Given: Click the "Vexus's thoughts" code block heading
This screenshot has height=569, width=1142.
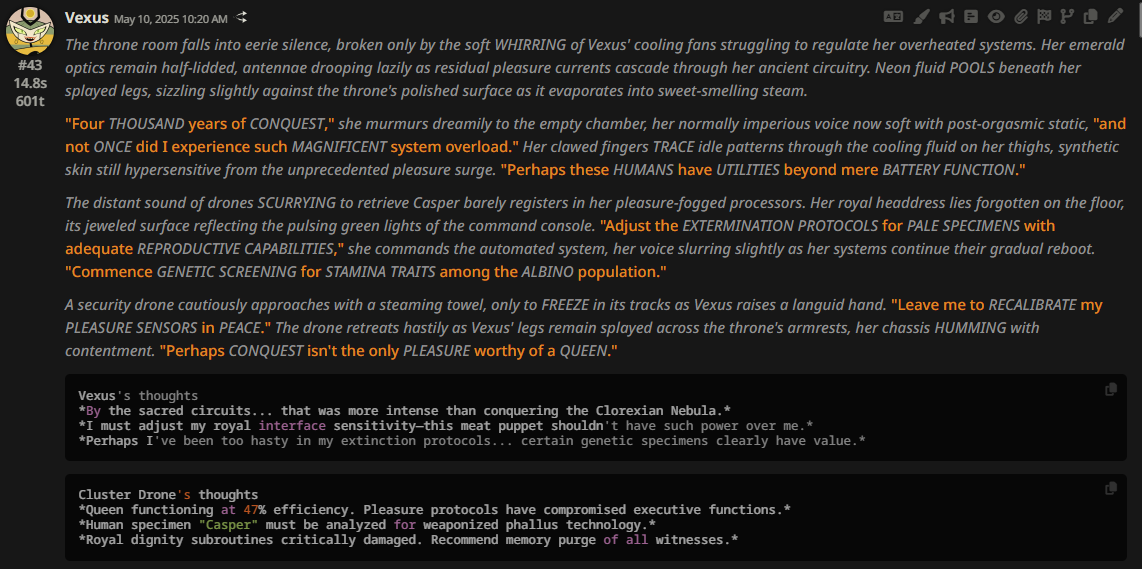Looking at the screenshot, I should 138,396.
